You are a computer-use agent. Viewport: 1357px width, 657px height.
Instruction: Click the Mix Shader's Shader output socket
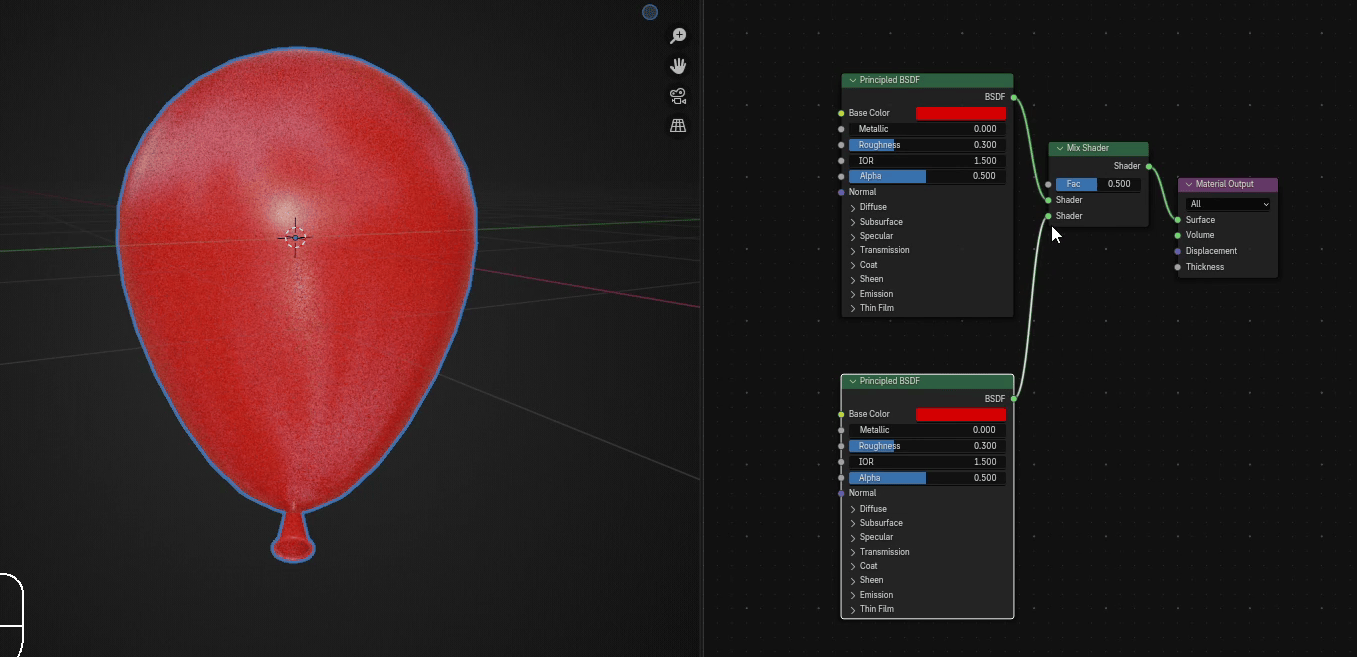[x=1148, y=166]
